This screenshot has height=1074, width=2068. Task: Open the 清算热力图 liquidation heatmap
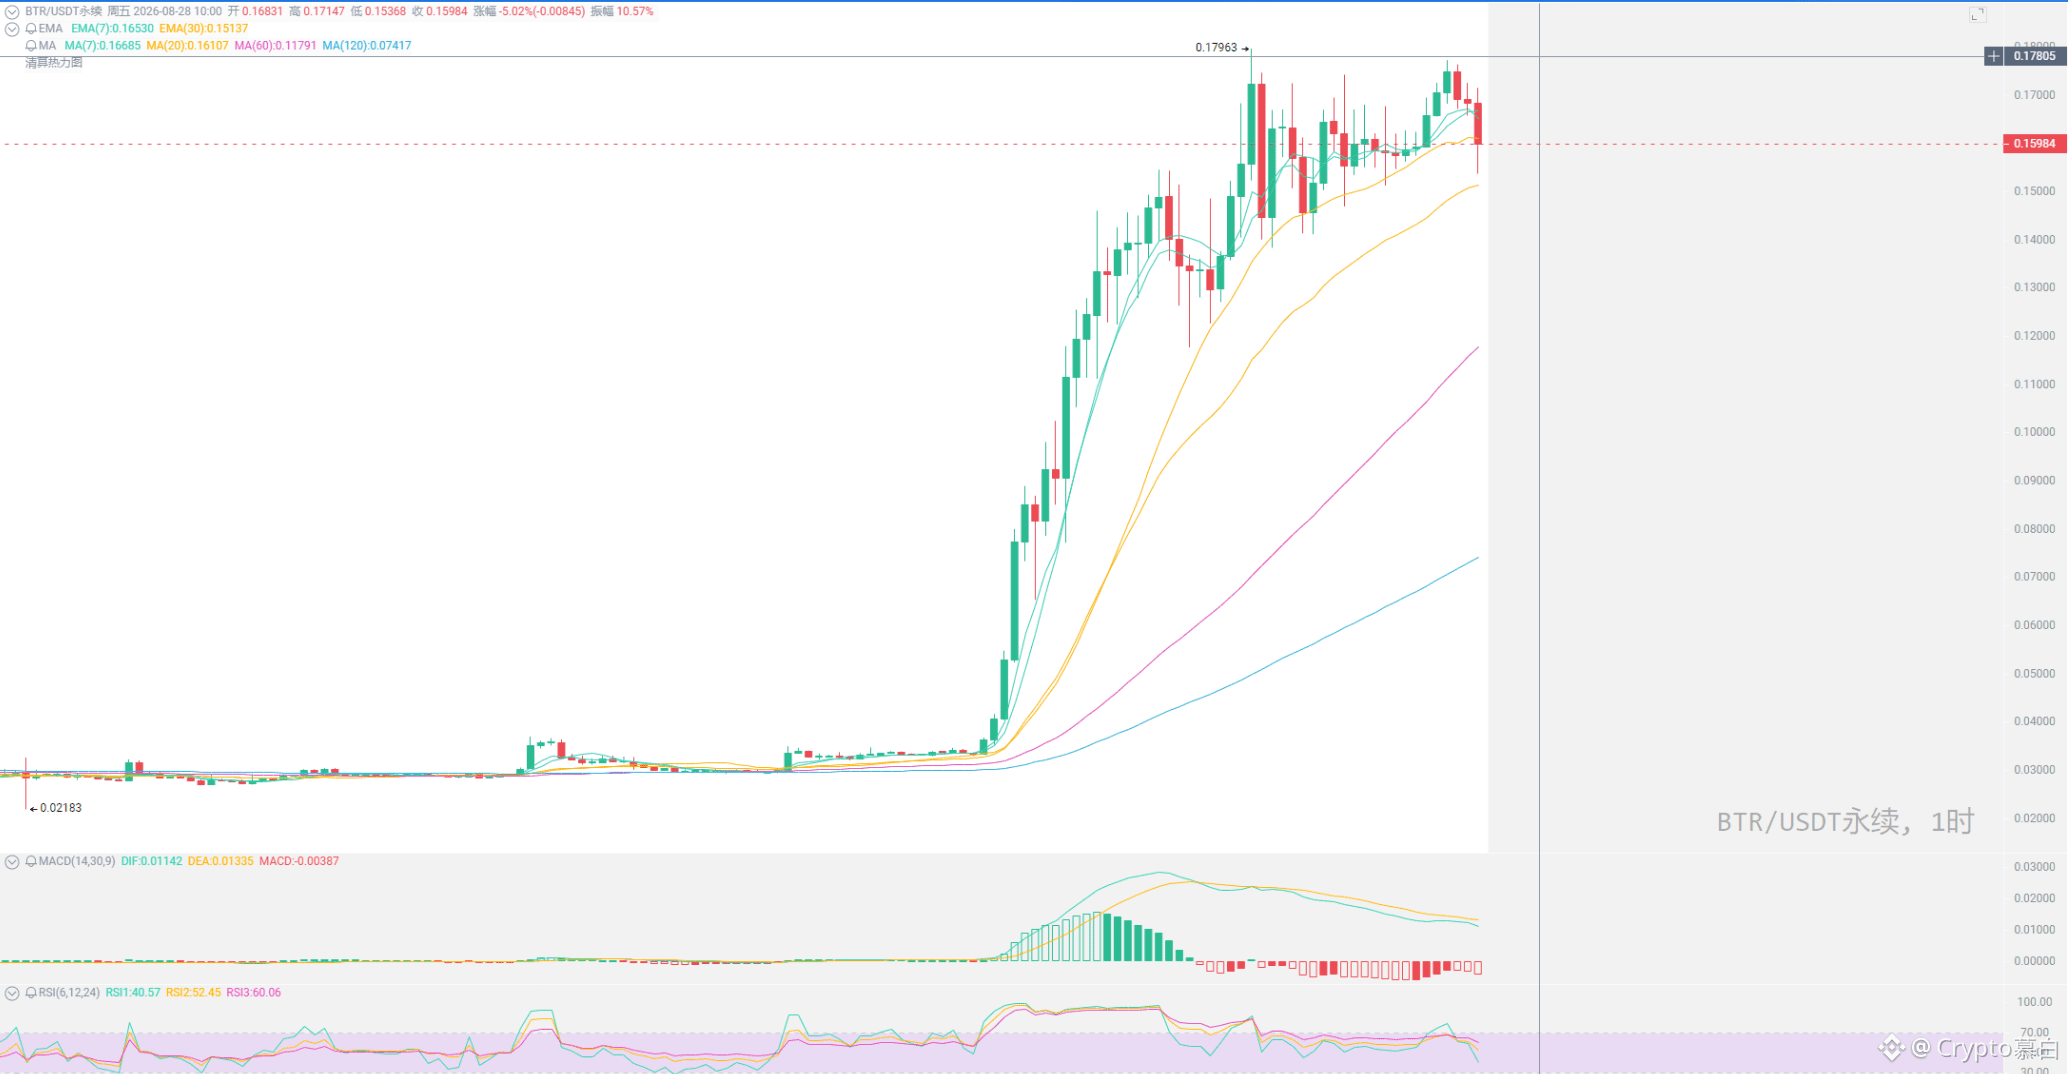[x=54, y=63]
